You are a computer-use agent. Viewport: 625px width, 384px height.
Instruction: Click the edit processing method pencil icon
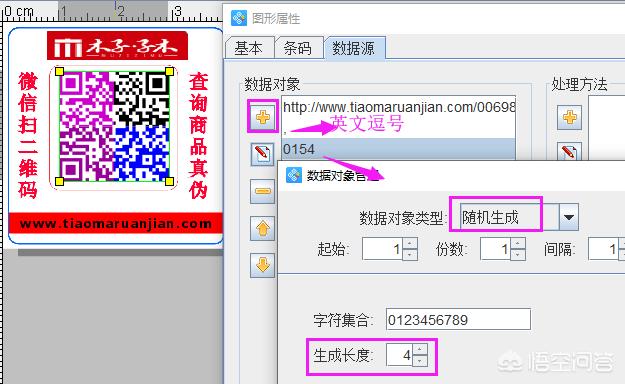click(569, 152)
